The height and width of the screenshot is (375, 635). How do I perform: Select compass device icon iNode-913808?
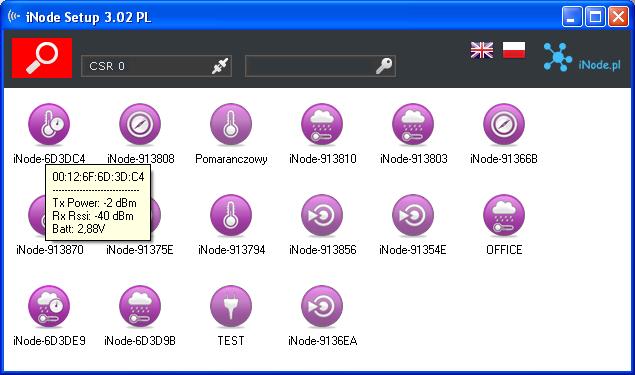point(140,125)
